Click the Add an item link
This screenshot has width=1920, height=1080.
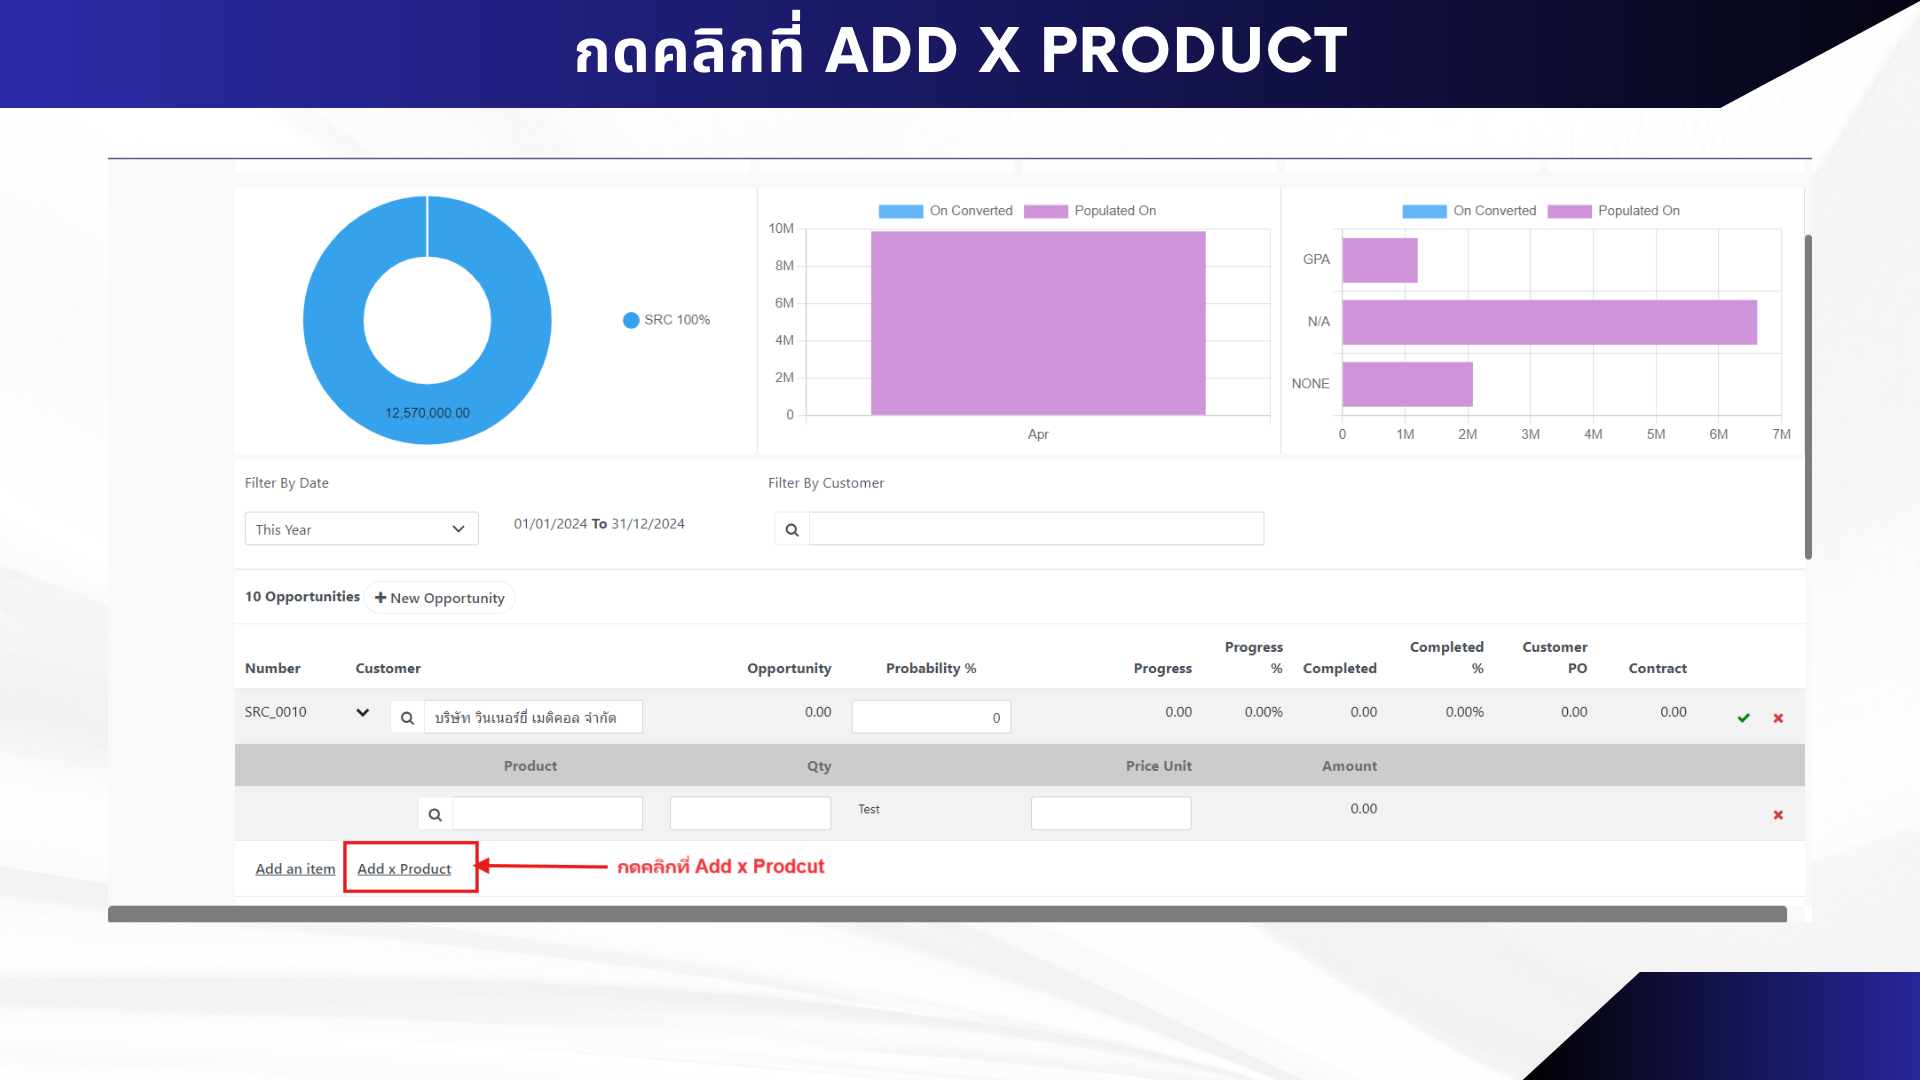[295, 869]
